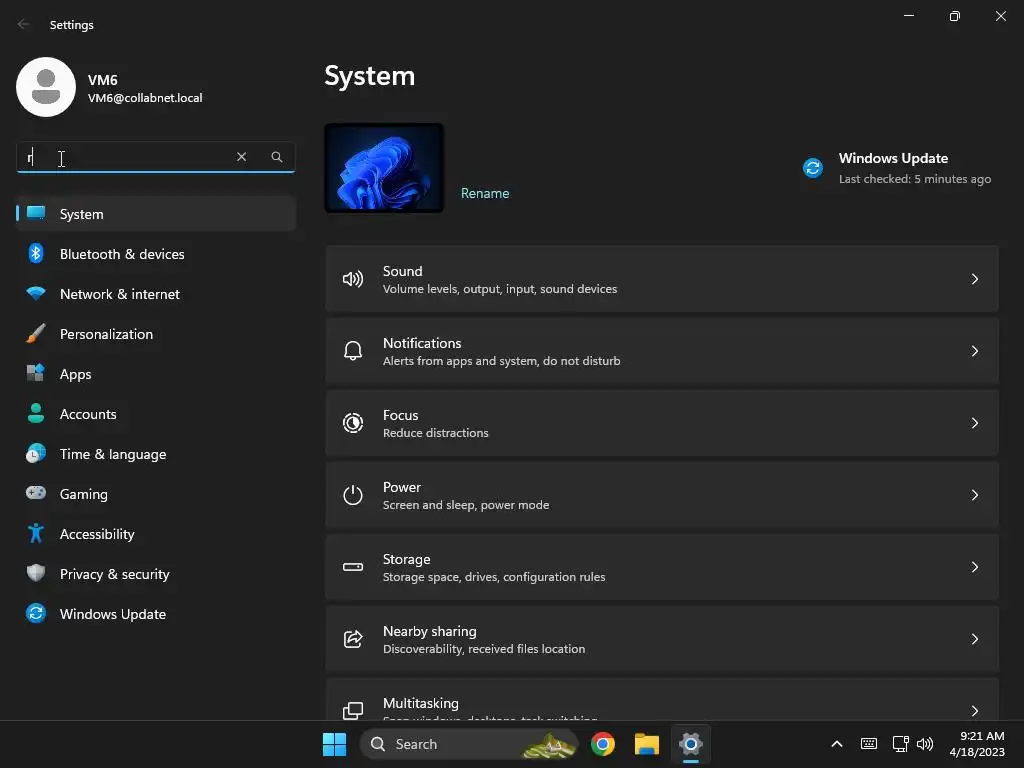
Task: Click "Reduce distractions" text
Action: (436, 433)
